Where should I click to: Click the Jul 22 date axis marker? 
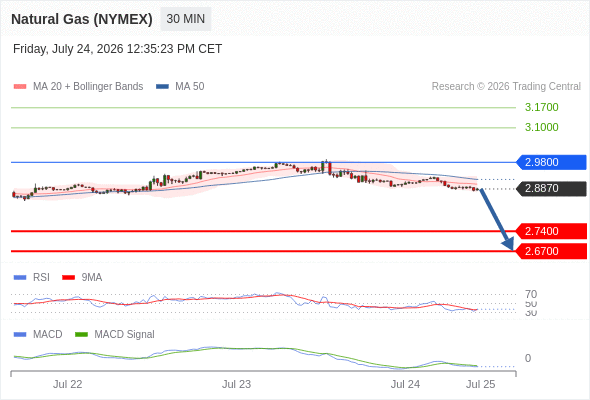click(x=67, y=384)
